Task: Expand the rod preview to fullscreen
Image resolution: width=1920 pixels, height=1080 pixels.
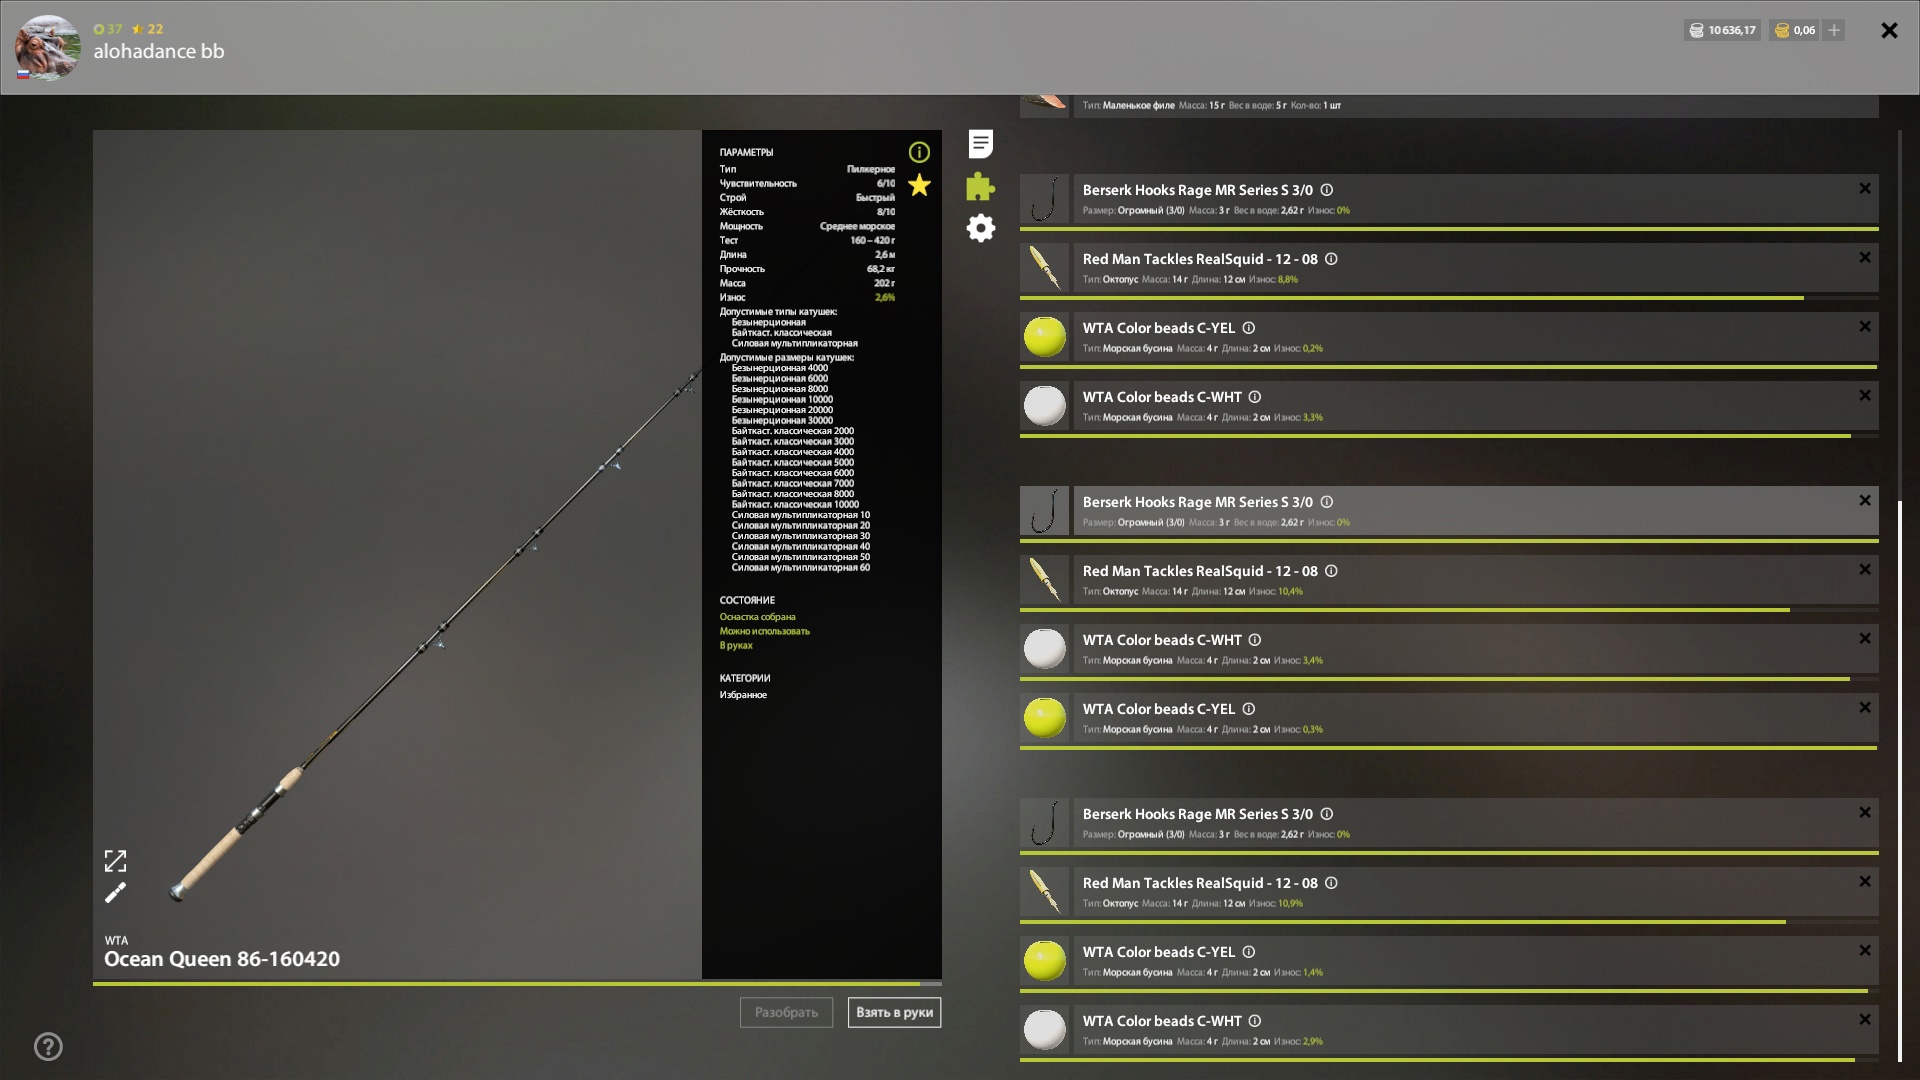Action: (x=116, y=861)
